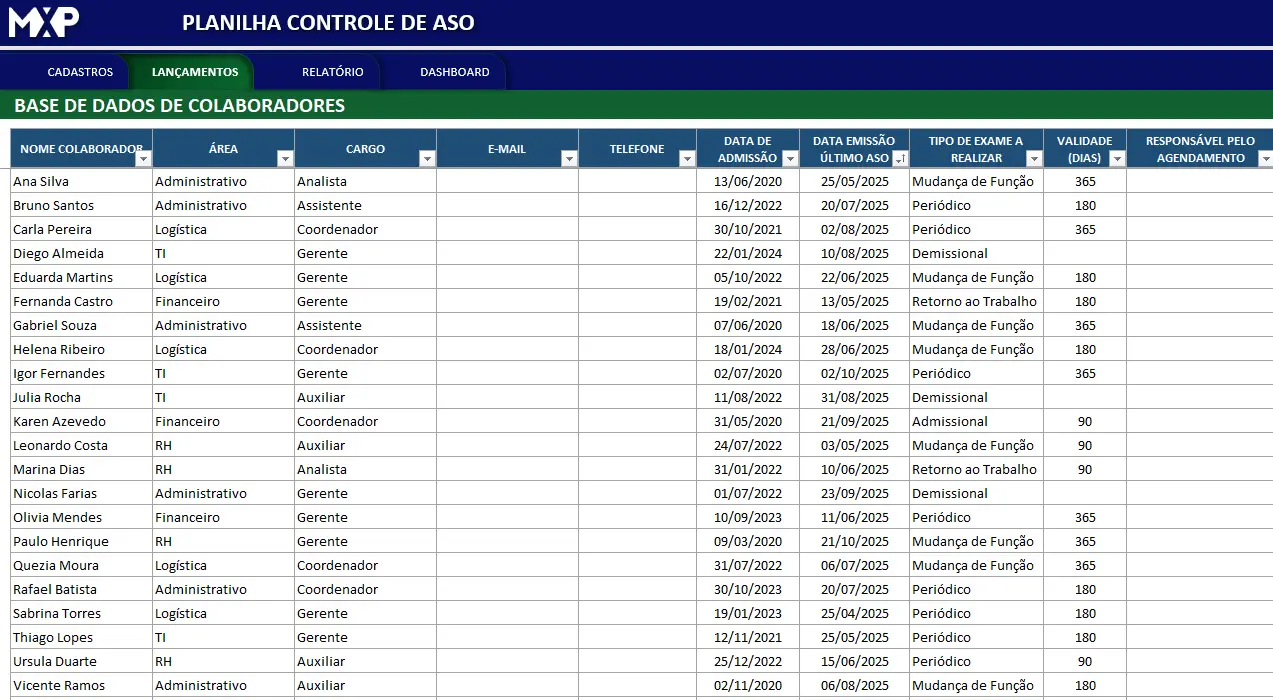Click the telefone cell for Carla Pereira

637,230
